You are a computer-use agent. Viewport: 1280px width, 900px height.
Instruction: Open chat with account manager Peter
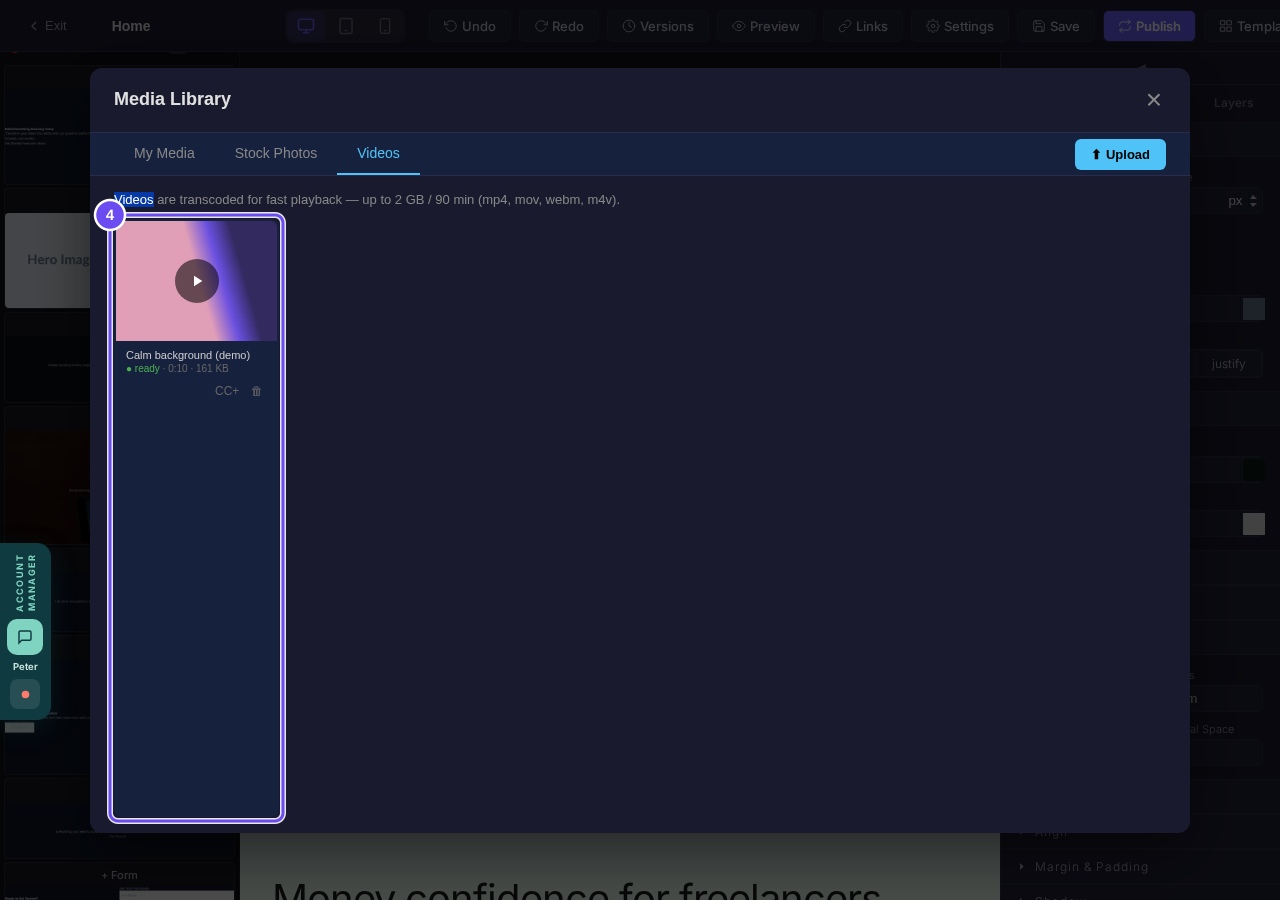(25, 637)
